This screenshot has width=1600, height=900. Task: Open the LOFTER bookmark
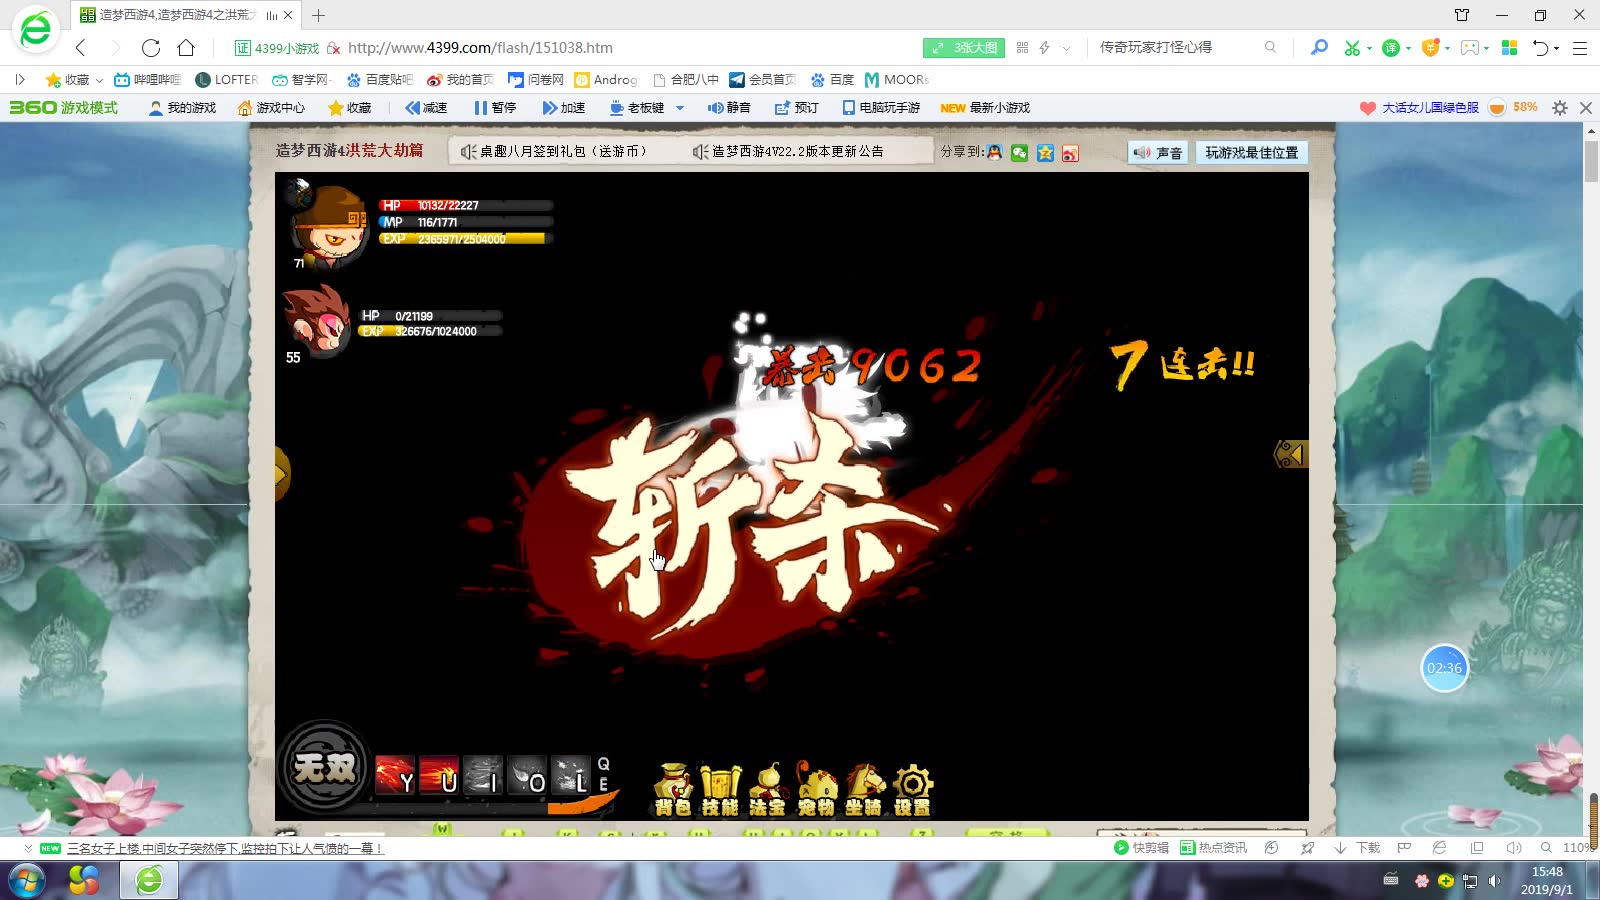pyautogui.click(x=227, y=80)
